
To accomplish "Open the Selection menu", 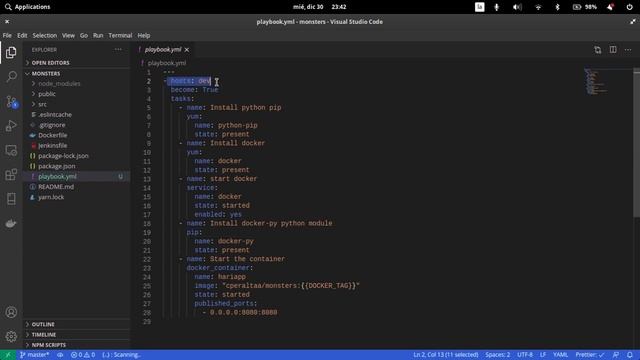I will (x=44, y=36).
